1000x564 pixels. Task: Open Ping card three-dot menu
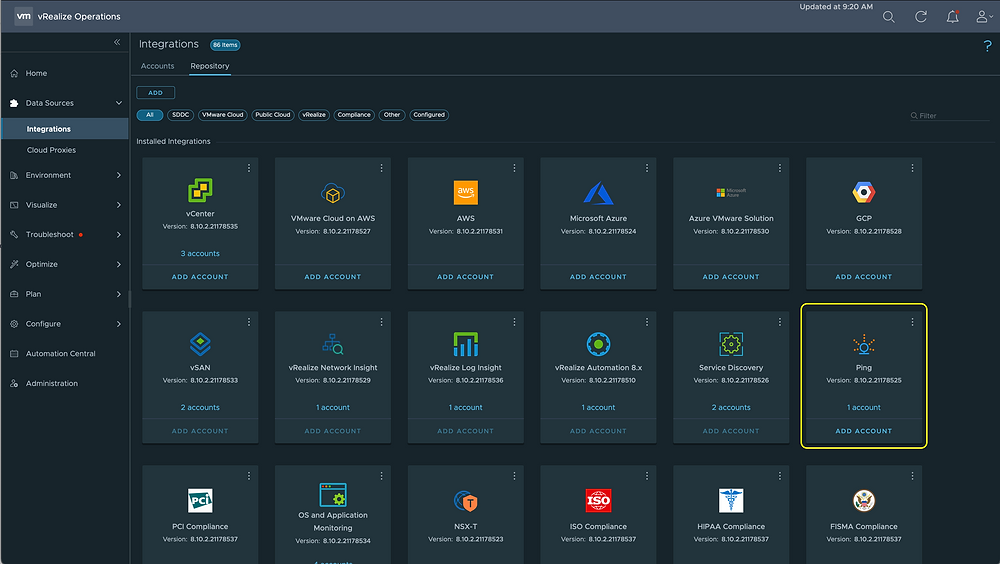[912, 322]
